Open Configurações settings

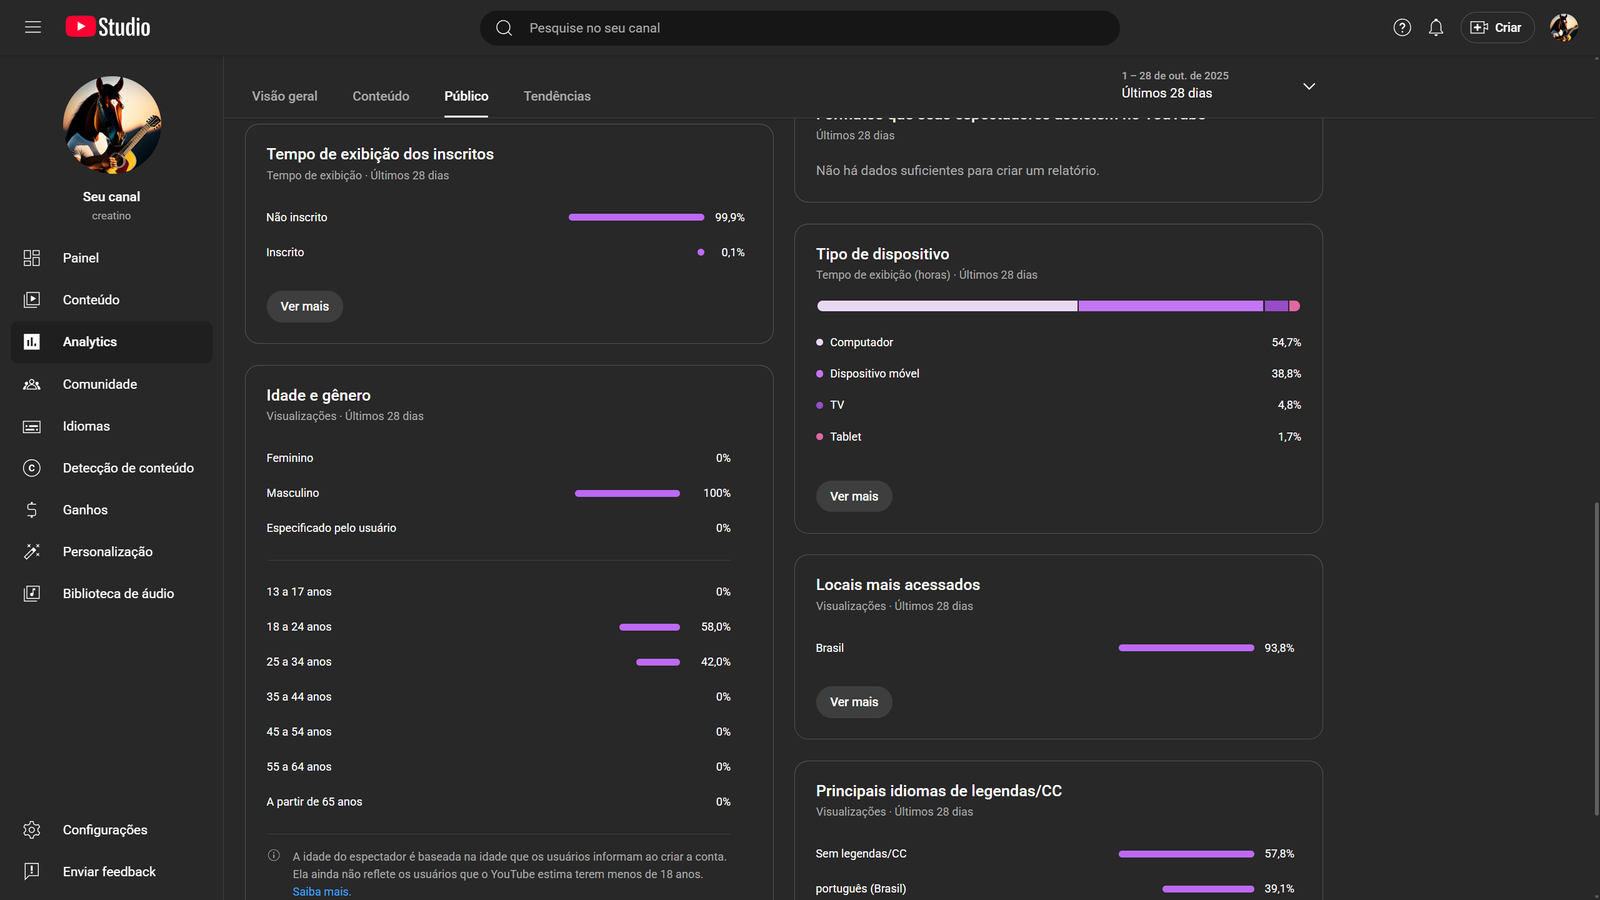point(104,830)
